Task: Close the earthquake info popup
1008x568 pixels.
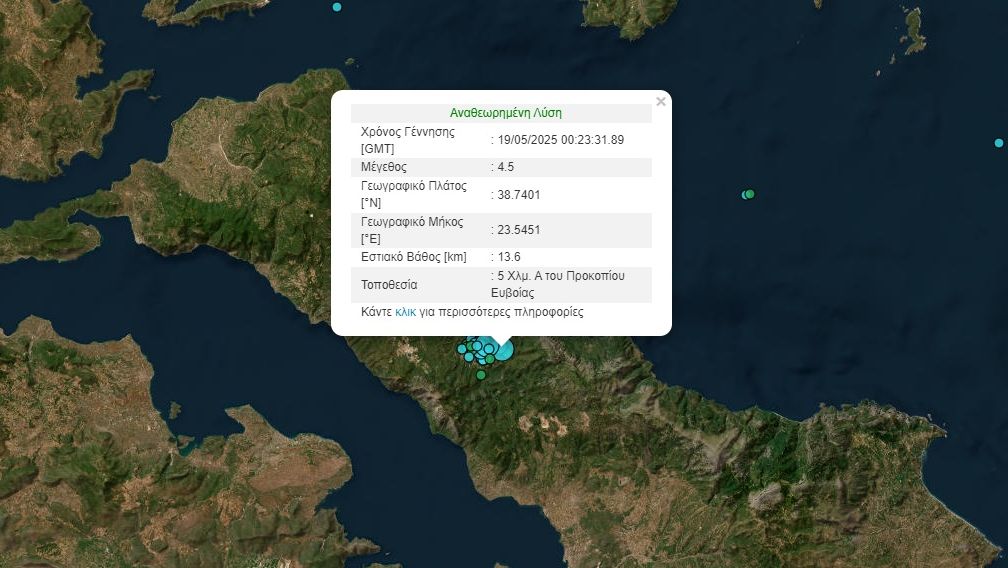Action: (660, 102)
